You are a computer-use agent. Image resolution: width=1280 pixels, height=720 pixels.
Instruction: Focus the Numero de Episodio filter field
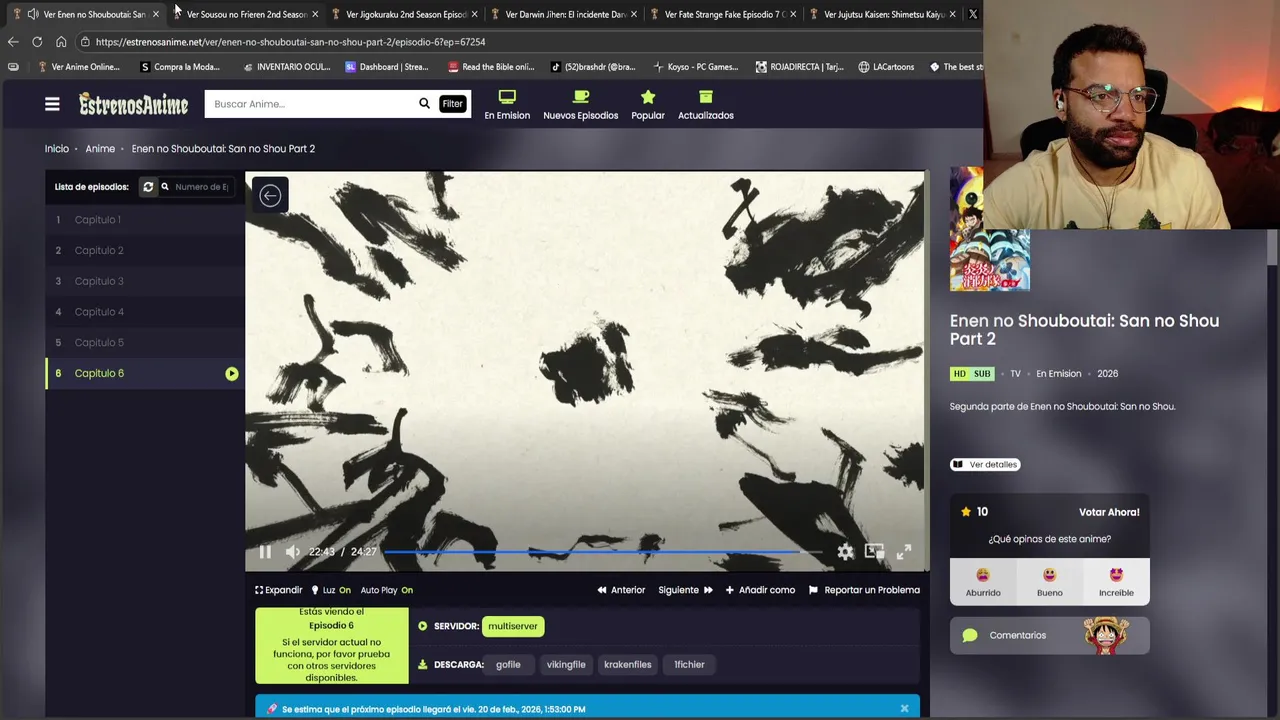coord(201,187)
